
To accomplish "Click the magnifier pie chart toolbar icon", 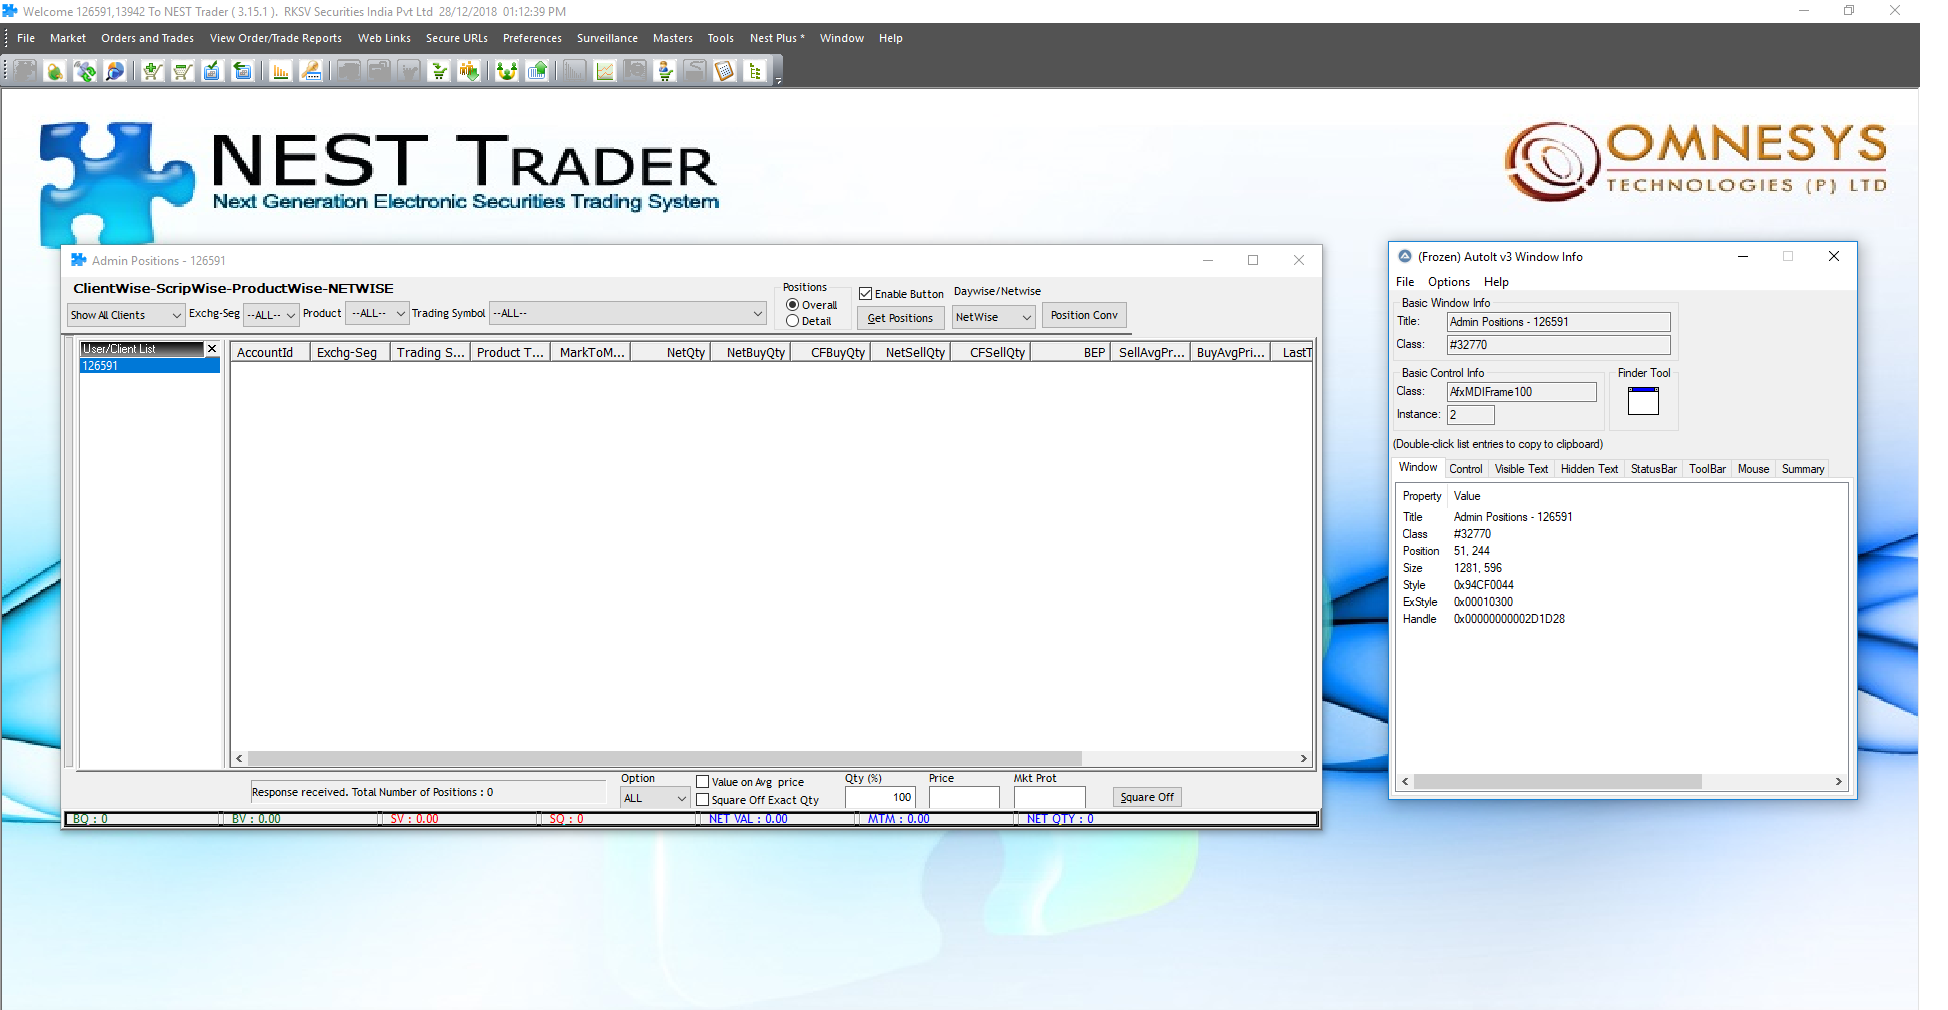I will tap(115, 71).
